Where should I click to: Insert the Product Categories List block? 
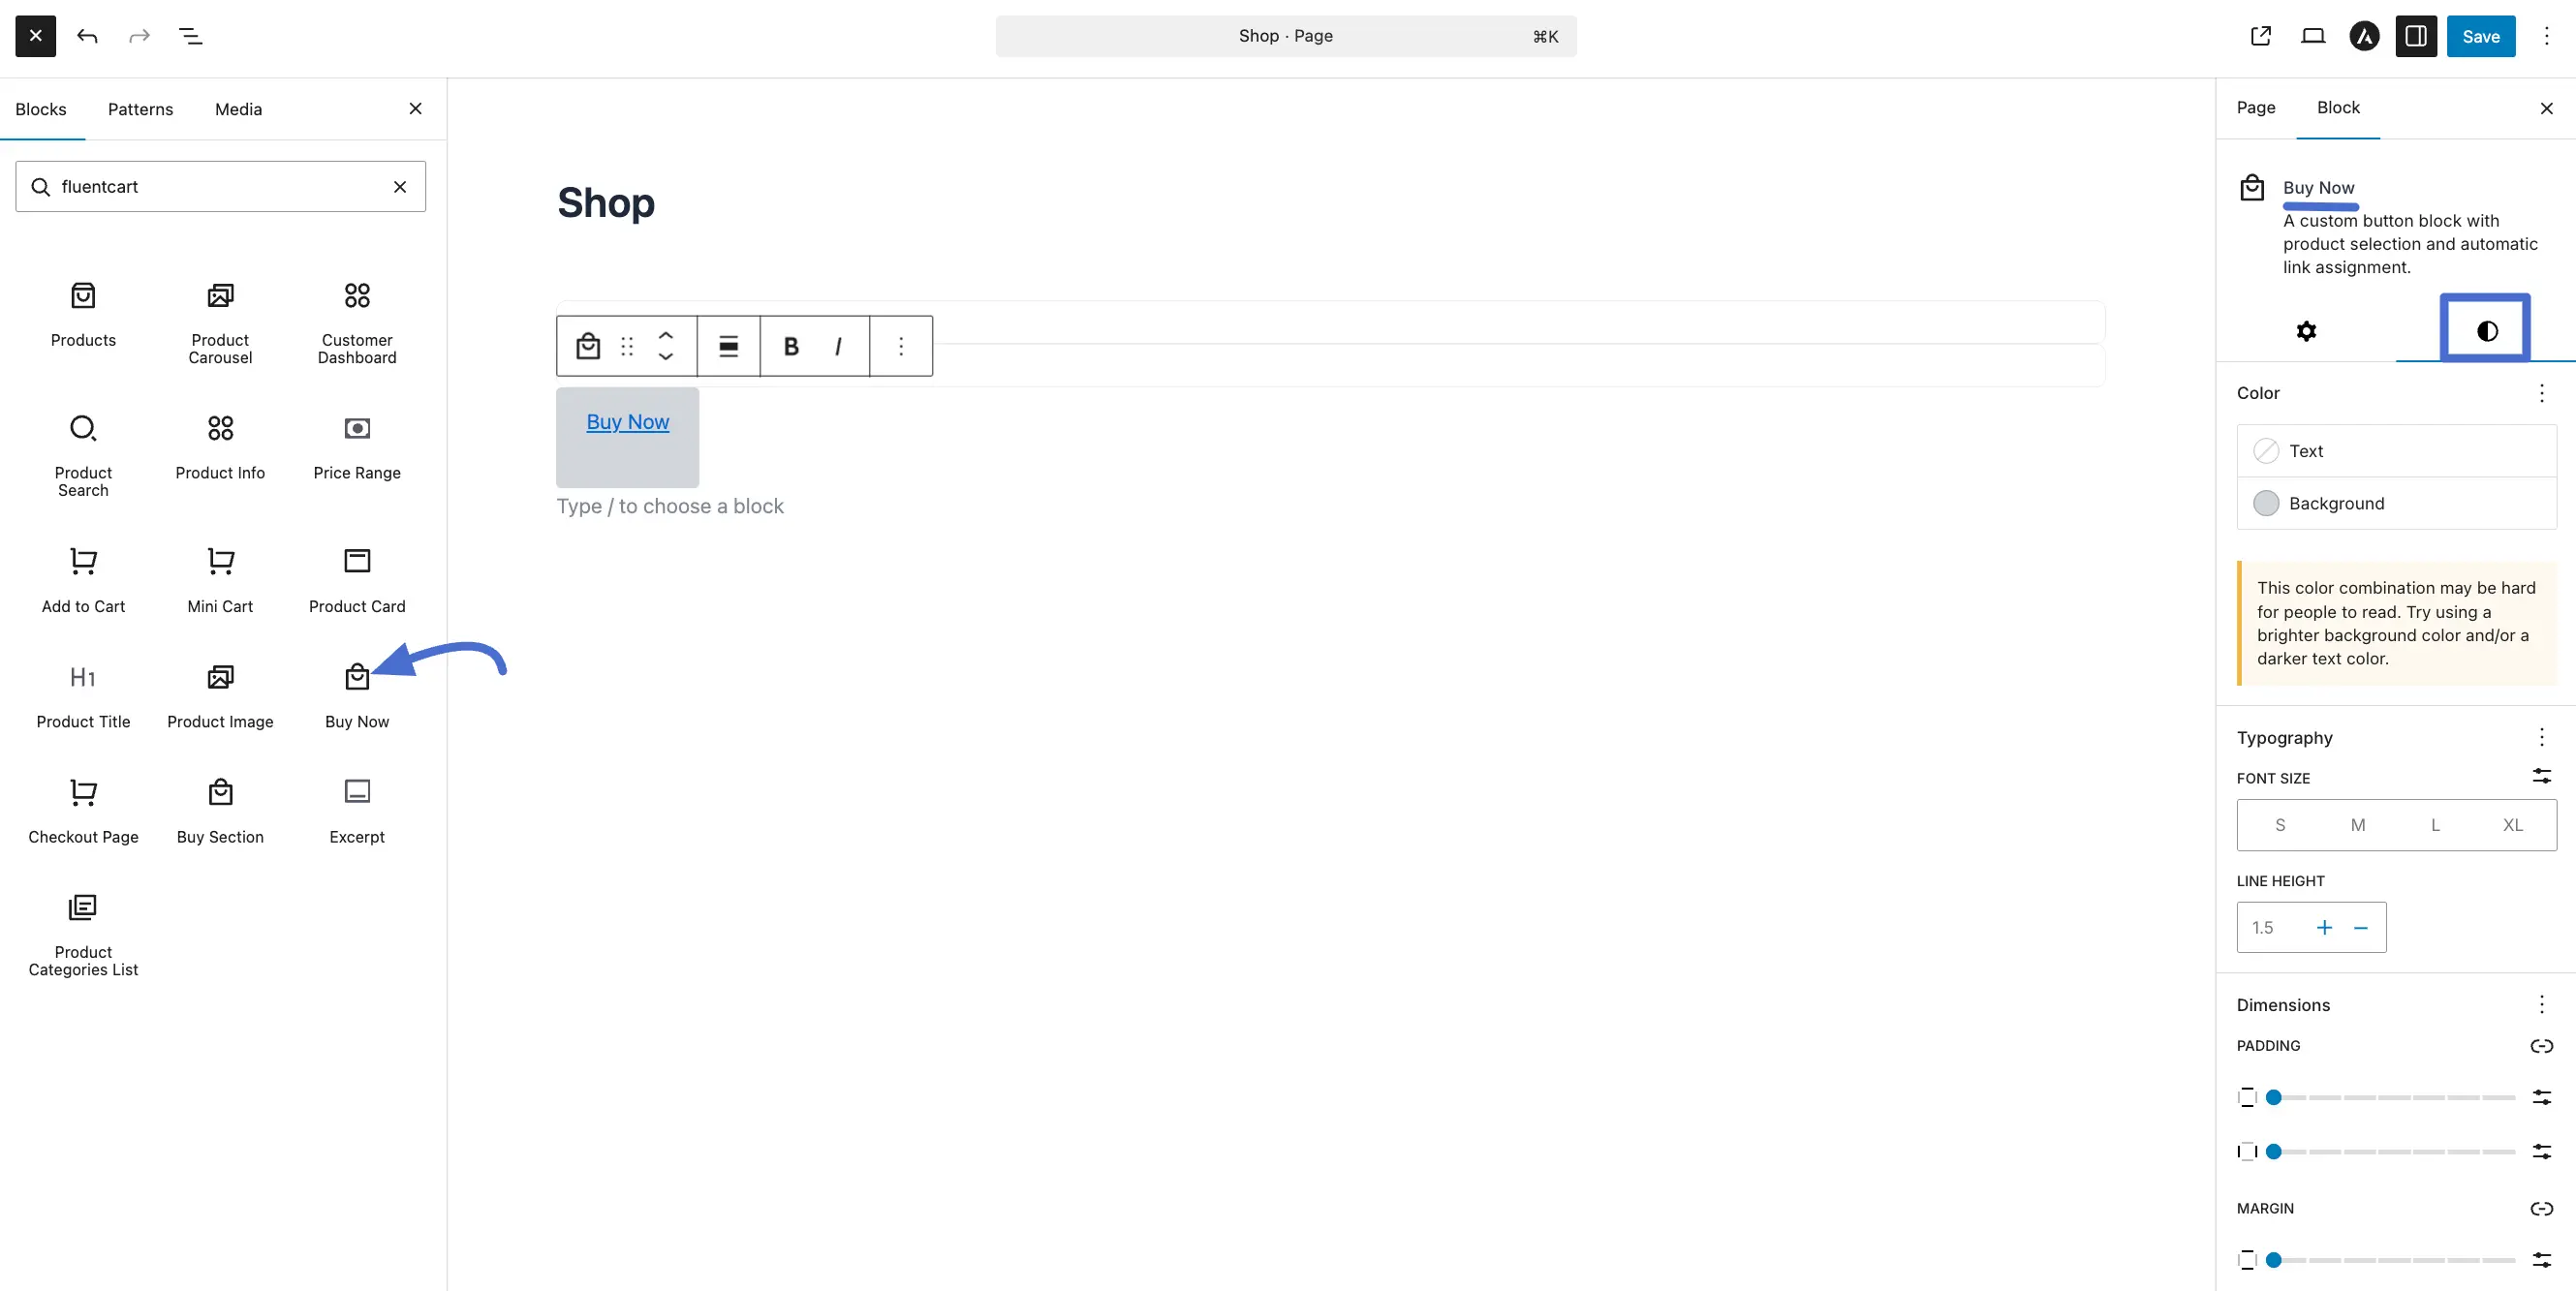(x=81, y=930)
